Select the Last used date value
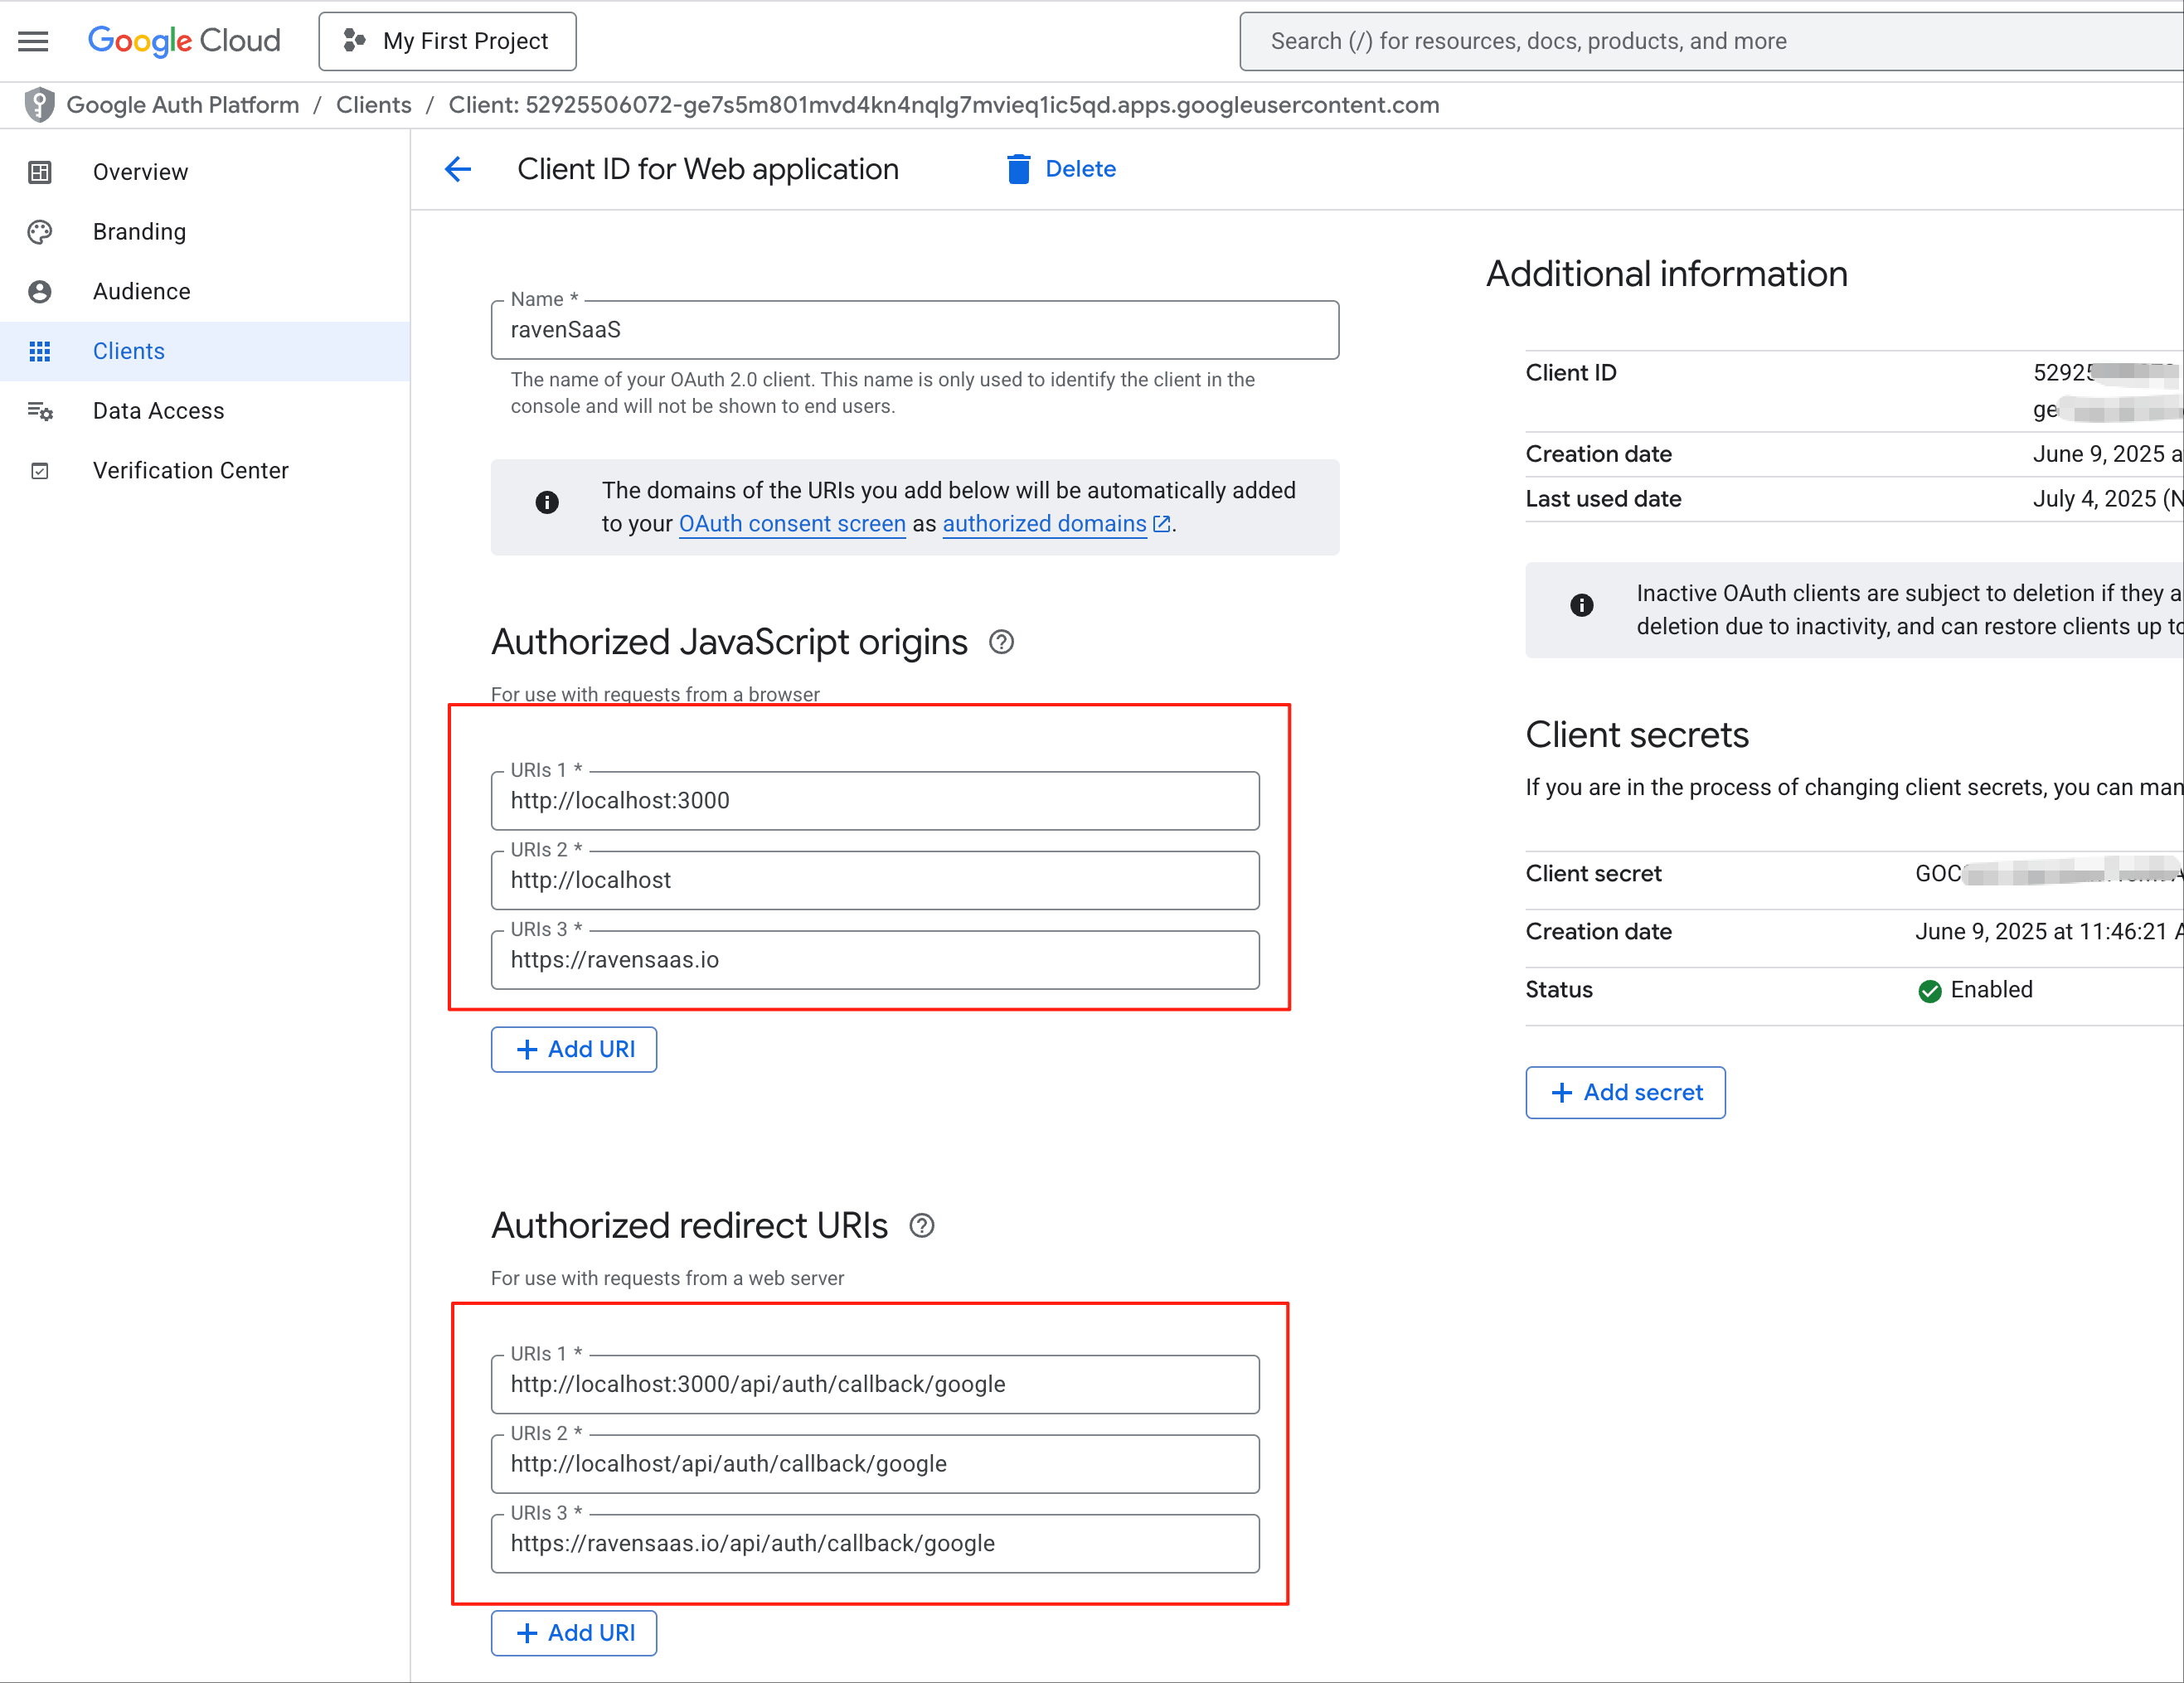2184x1683 pixels. click(x=2107, y=499)
